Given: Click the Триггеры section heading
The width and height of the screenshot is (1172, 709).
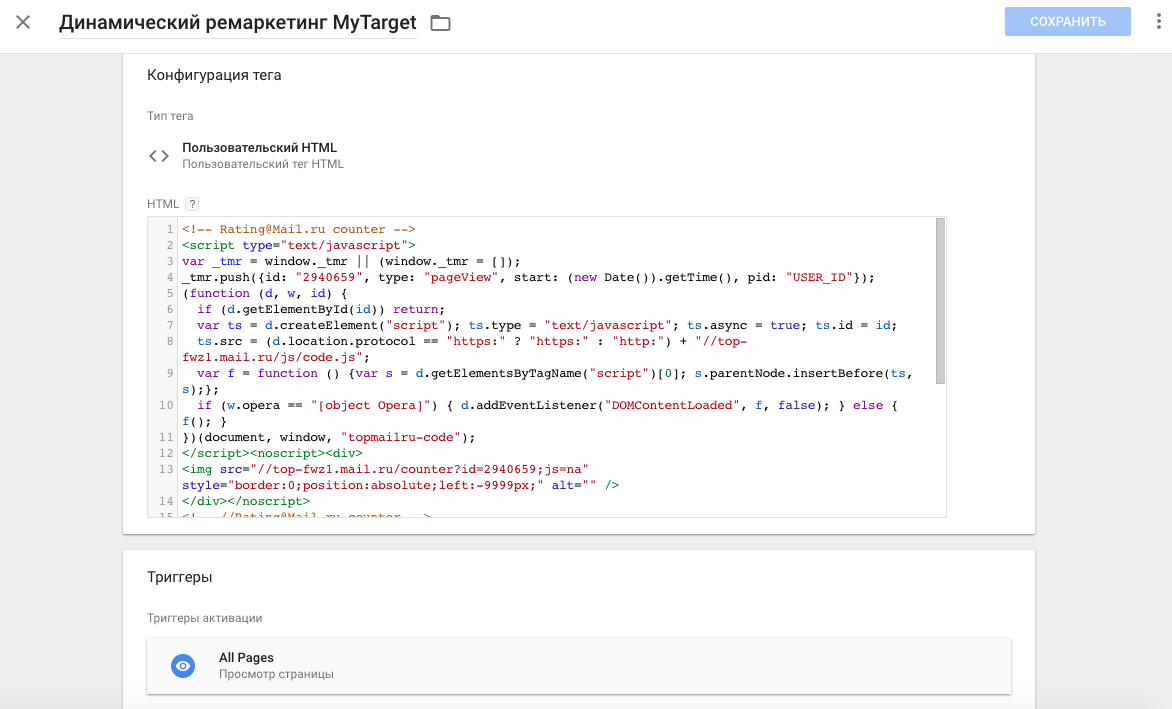Looking at the screenshot, I should [x=179, y=578].
